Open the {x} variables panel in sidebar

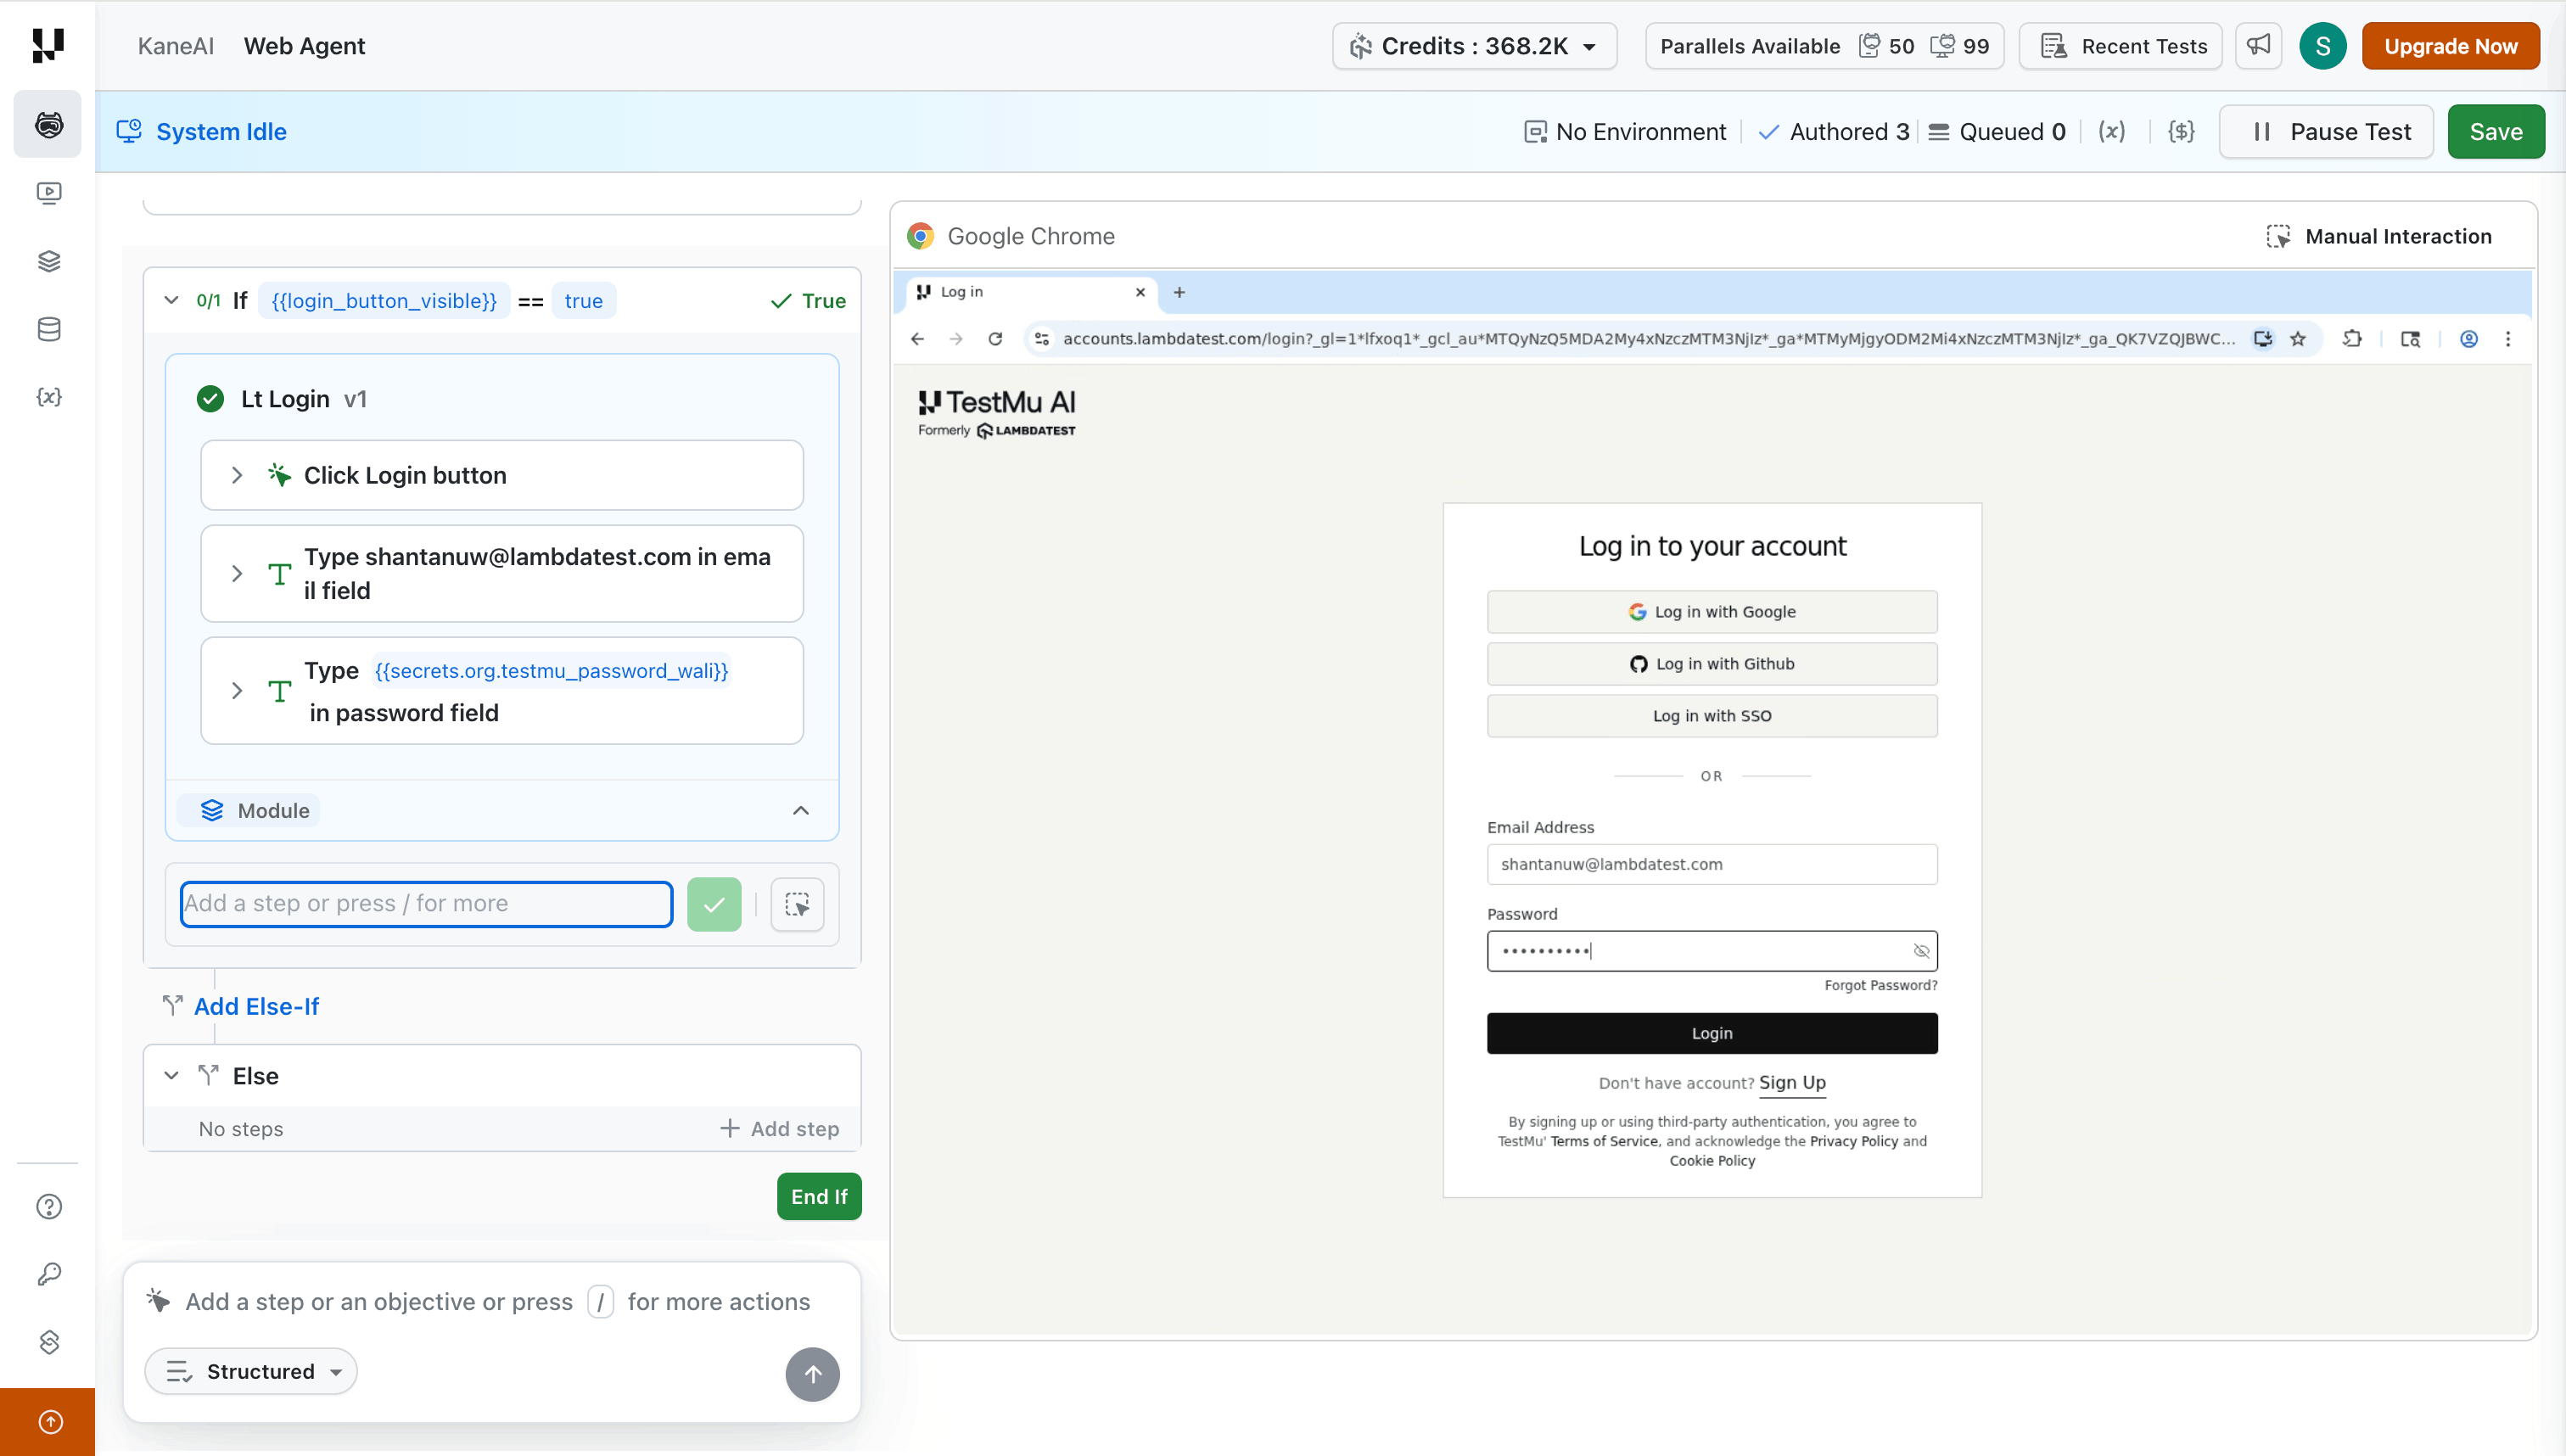click(x=48, y=396)
